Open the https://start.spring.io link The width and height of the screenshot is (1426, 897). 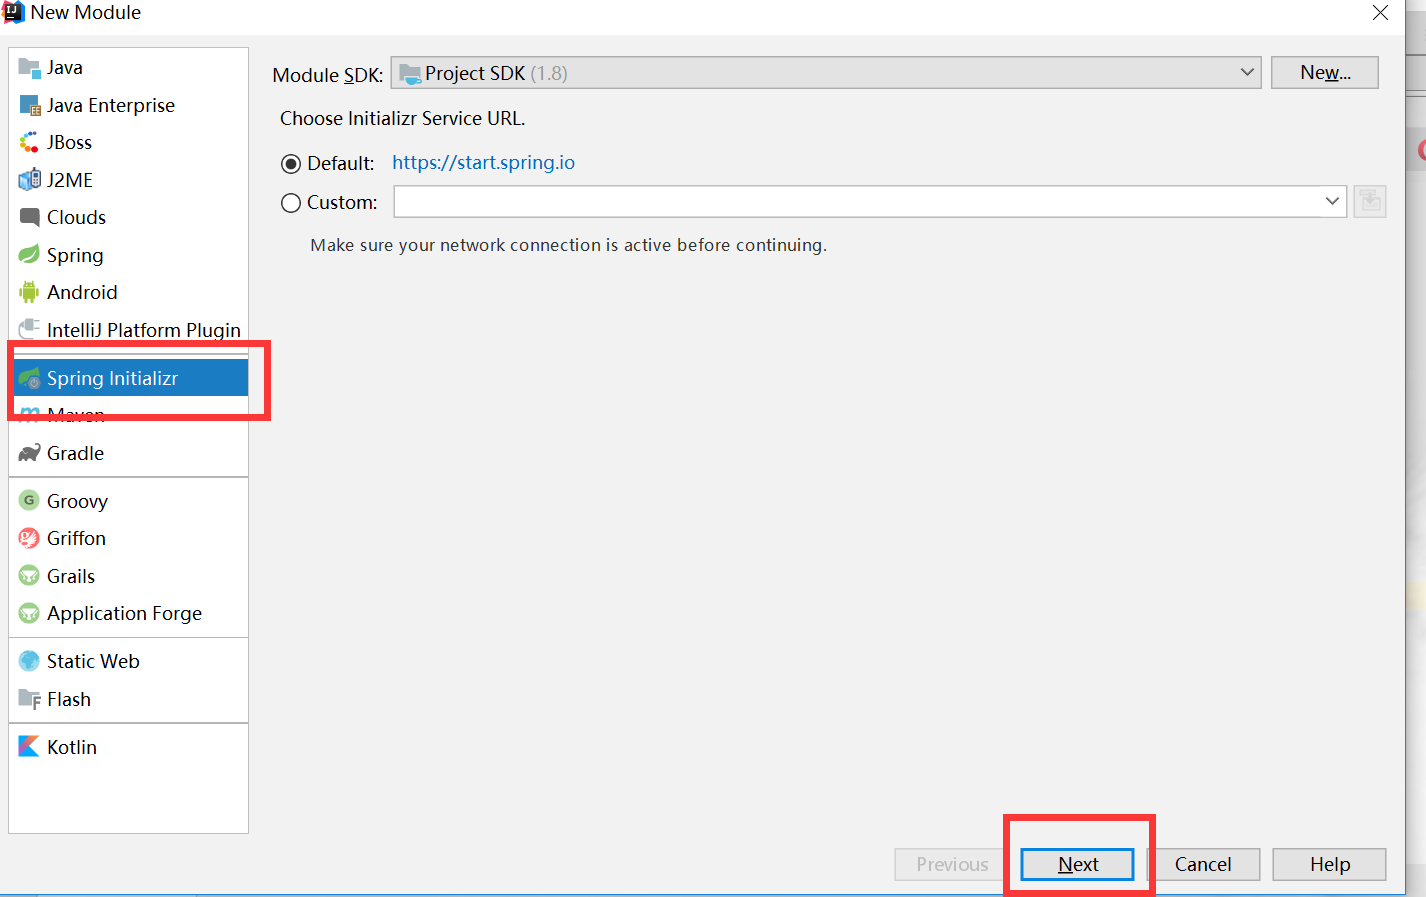point(483,163)
